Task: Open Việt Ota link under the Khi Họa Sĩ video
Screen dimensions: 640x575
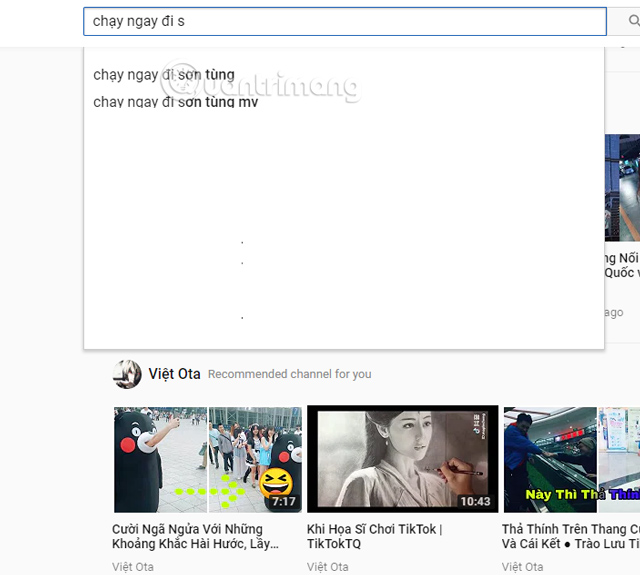Action: (x=328, y=567)
